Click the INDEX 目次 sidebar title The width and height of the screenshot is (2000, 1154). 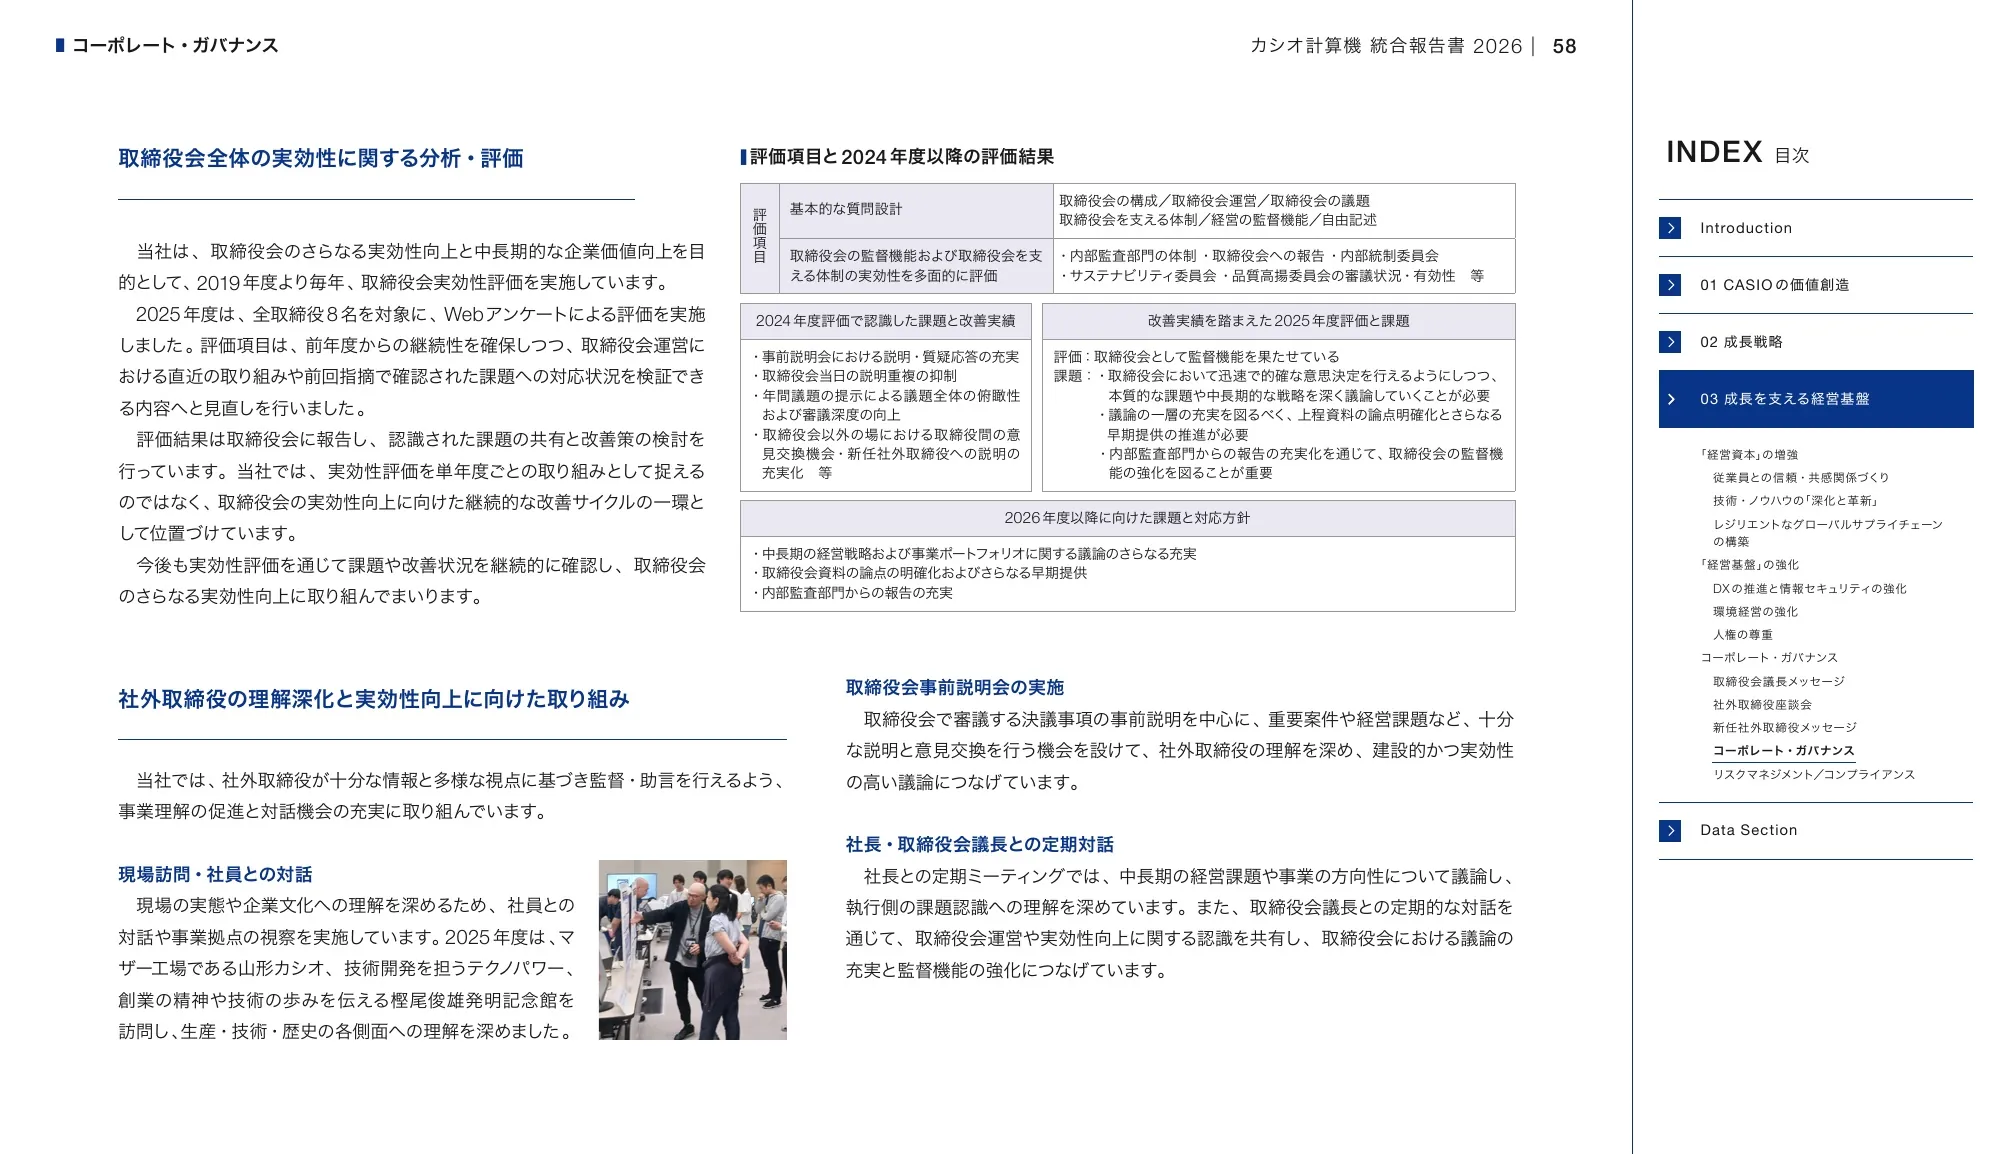click(1737, 152)
